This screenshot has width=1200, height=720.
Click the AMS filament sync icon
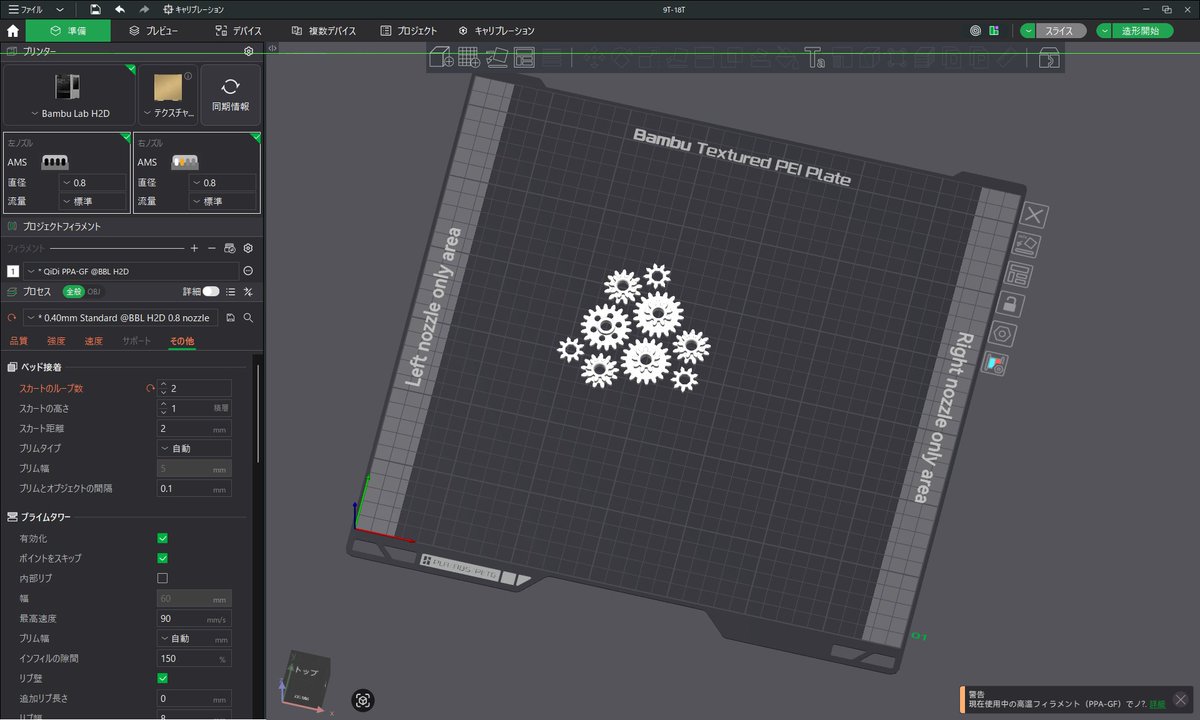tap(230, 248)
